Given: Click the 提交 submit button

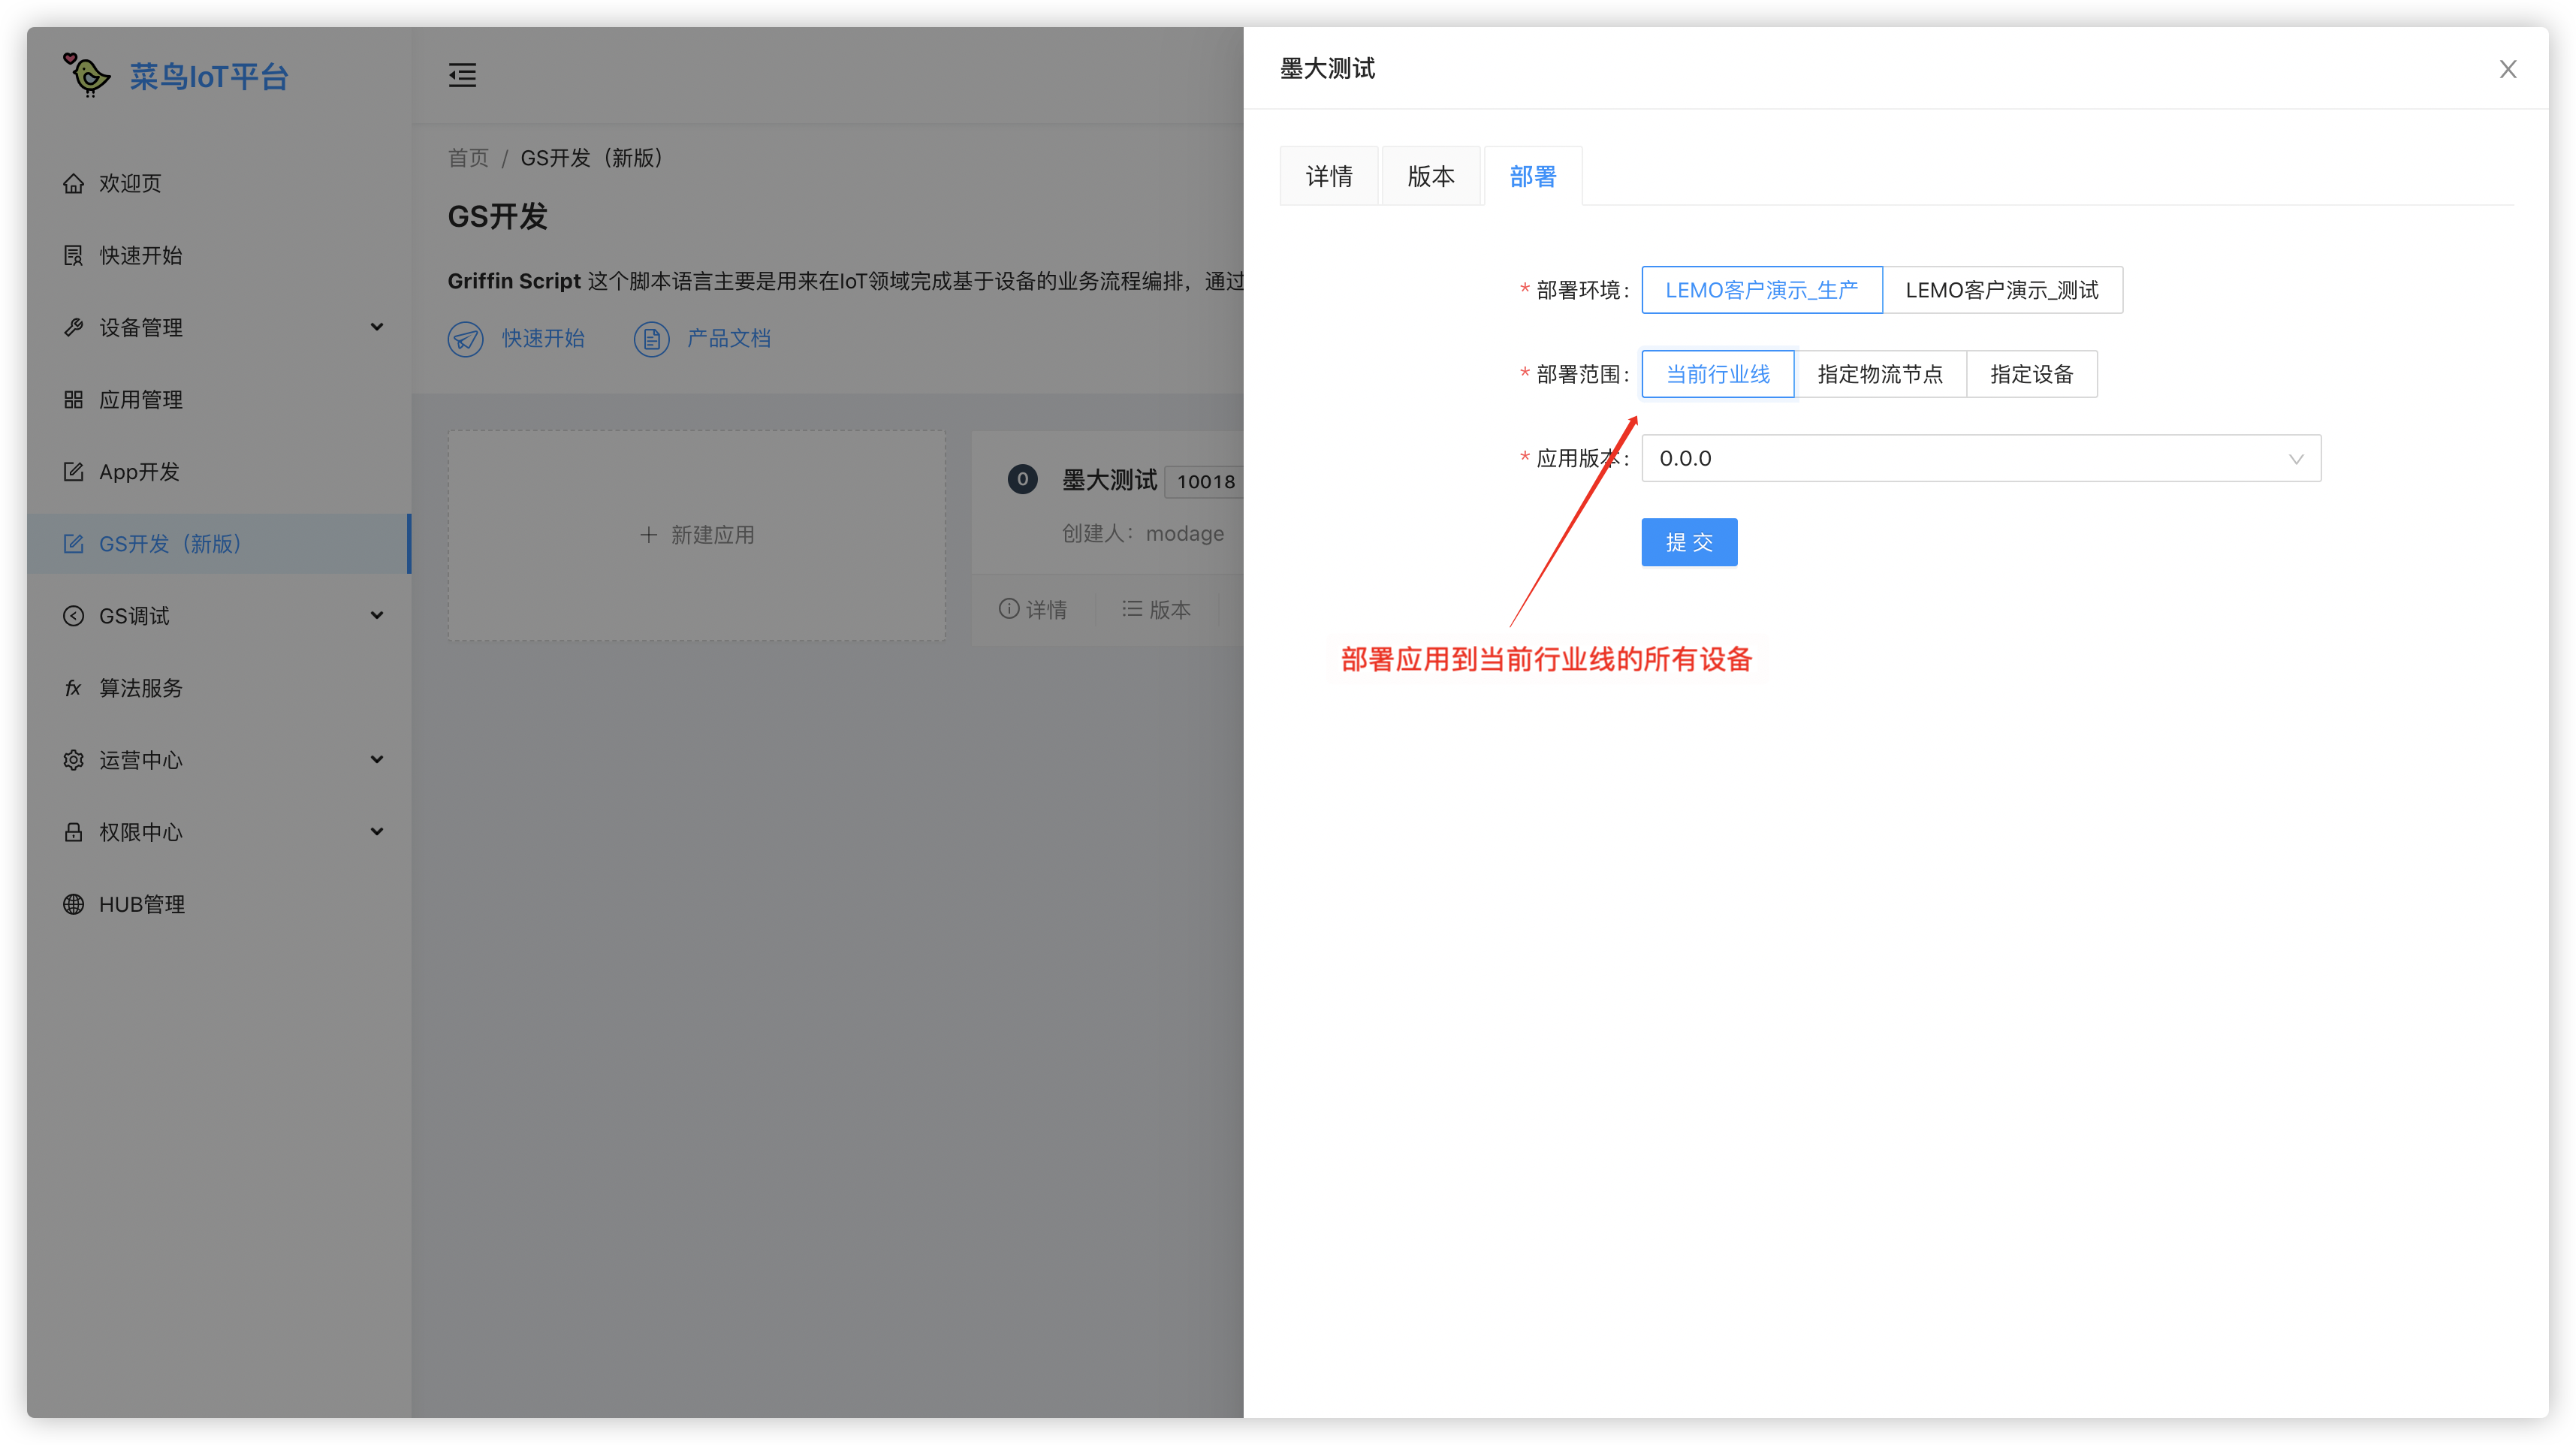Looking at the screenshot, I should pos(1688,542).
